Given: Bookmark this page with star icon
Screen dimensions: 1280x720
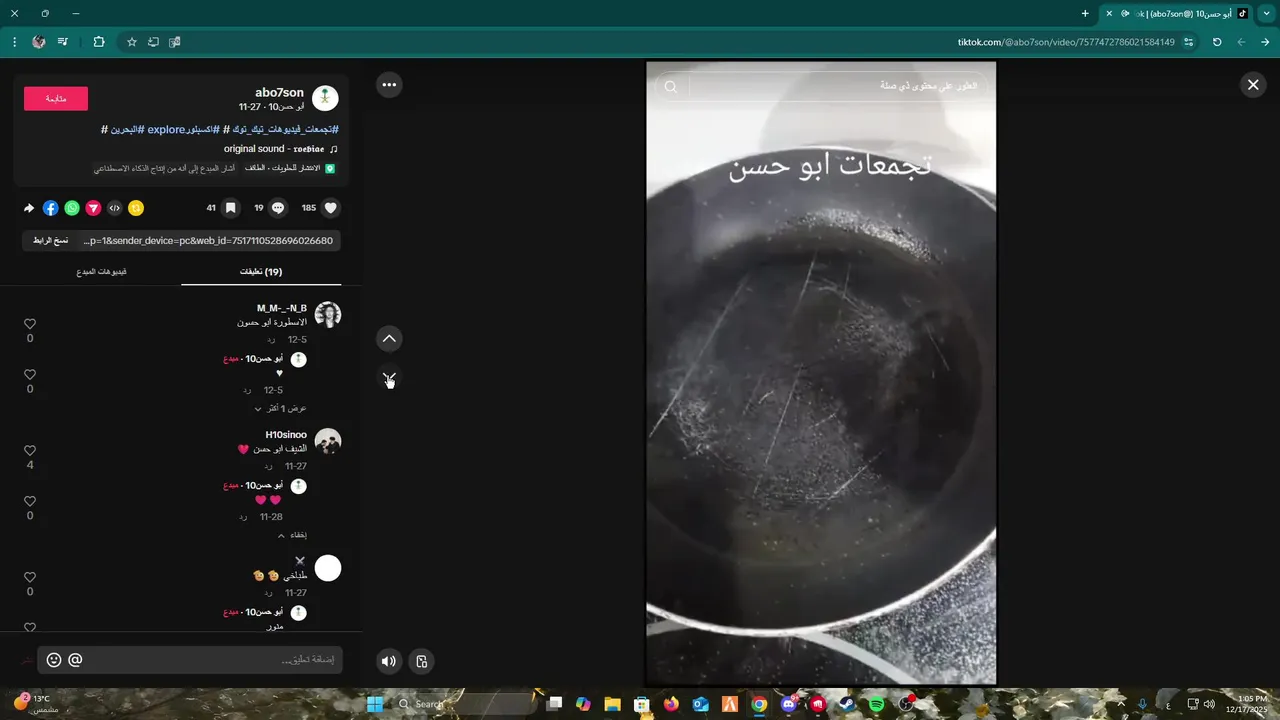Looking at the screenshot, I should (131, 42).
